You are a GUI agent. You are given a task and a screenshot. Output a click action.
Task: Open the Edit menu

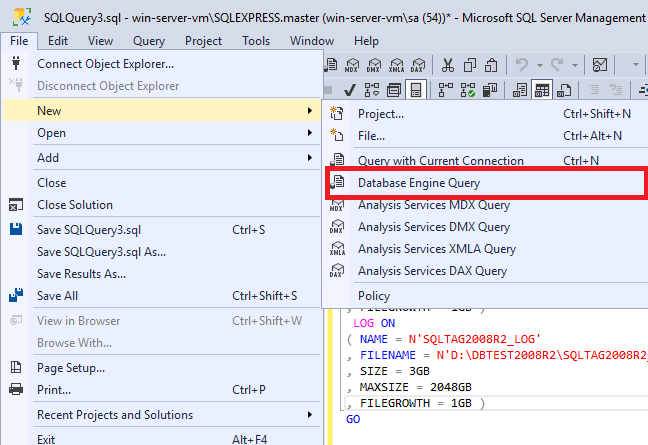[x=58, y=41]
